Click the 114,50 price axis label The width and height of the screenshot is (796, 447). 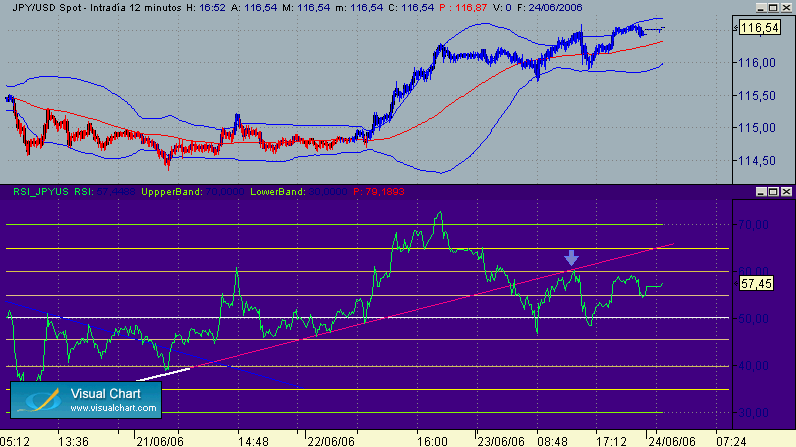[x=757, y=160]
